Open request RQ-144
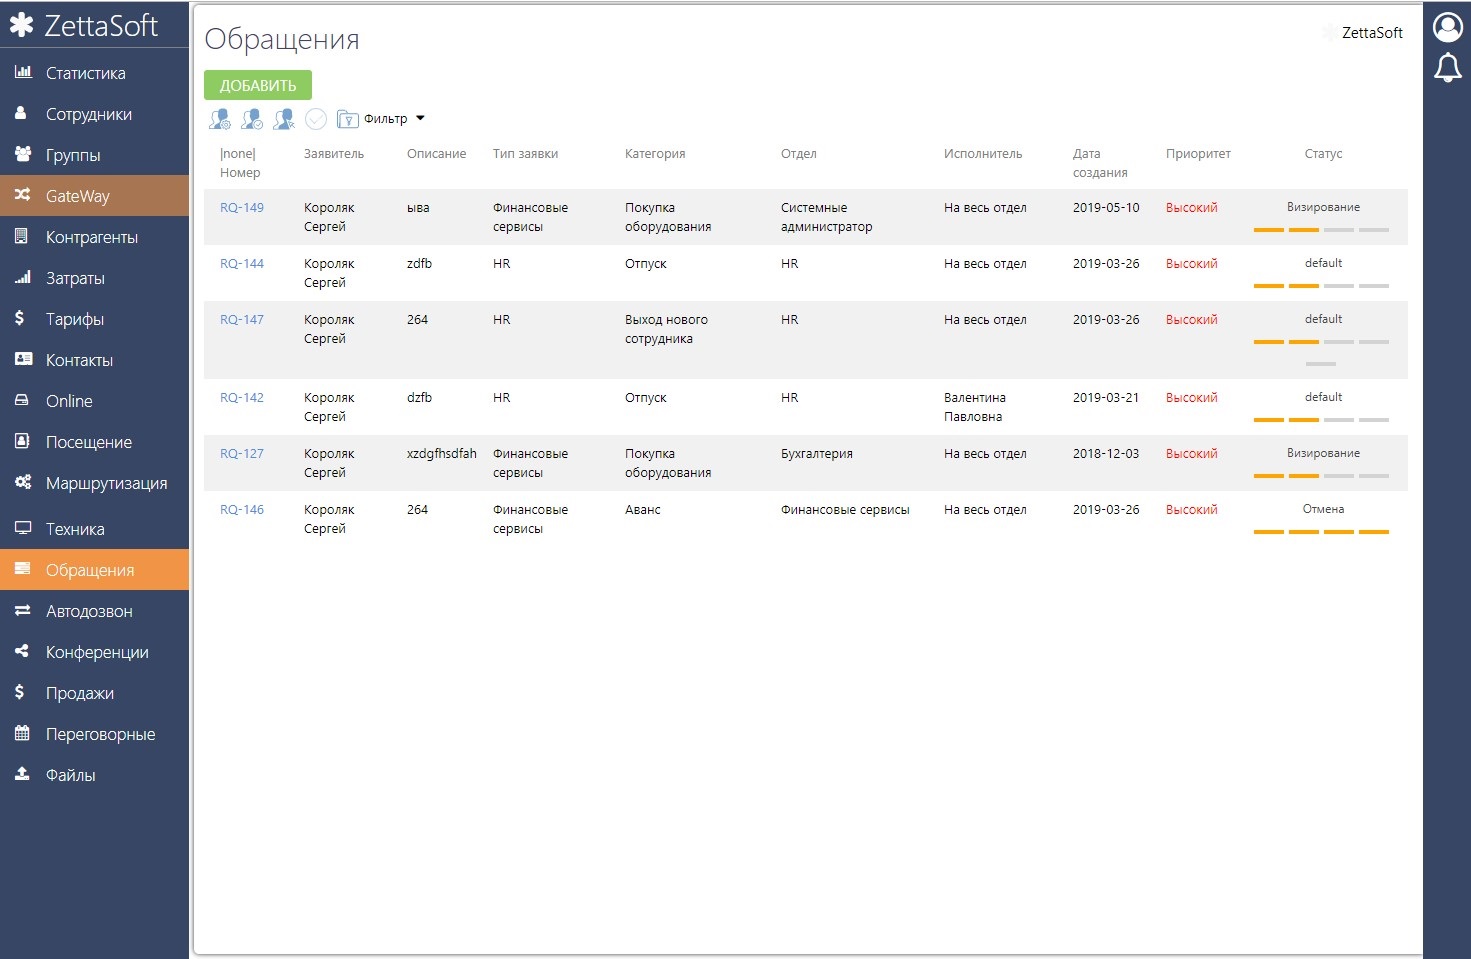The height and width of the screenshot is (959, 1471). (242, 264)
